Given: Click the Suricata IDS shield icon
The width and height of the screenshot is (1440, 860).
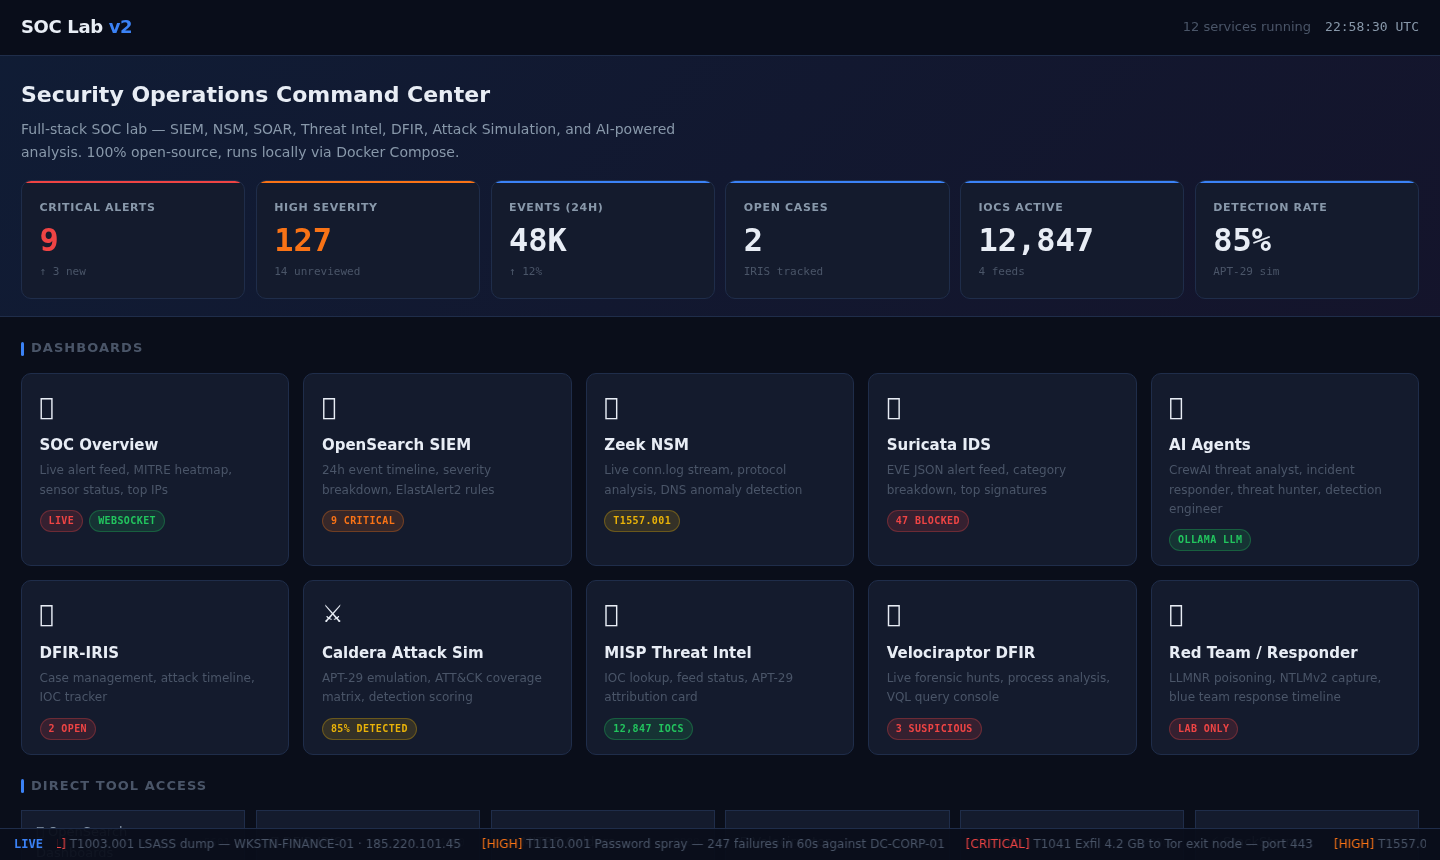Looking at the screenshot, I should (x=893, y=408).
